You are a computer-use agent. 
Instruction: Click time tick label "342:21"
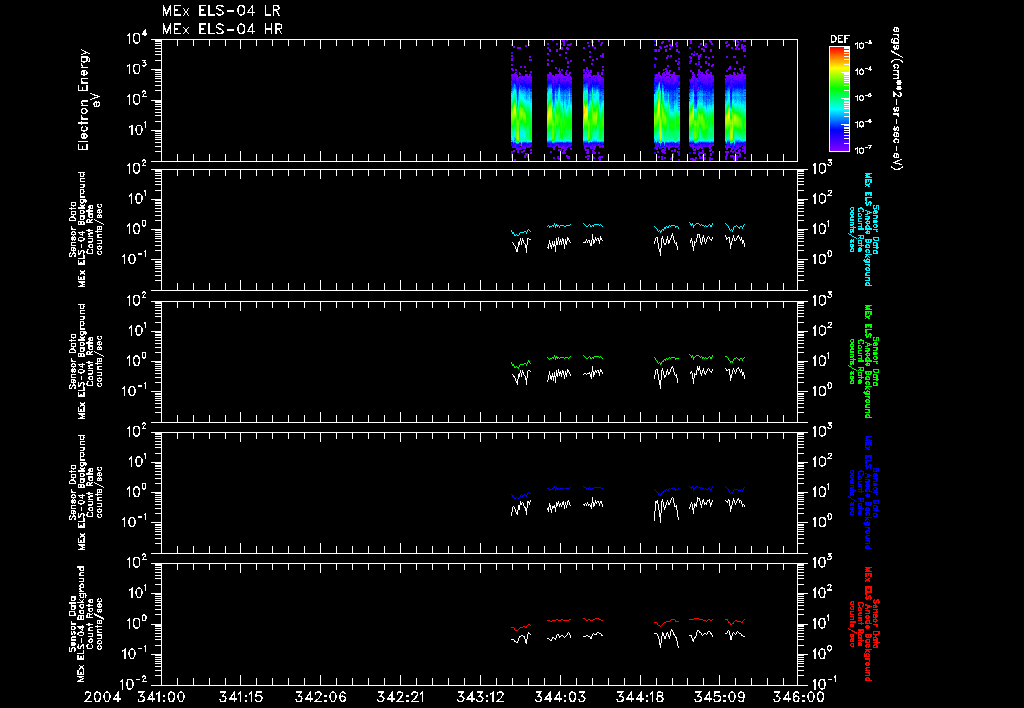400,698
